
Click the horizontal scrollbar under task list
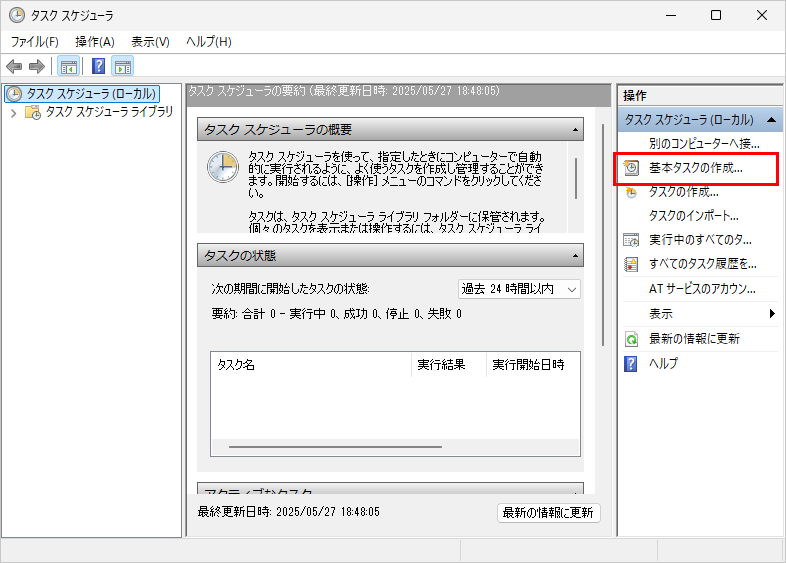[x=335, y=446]
